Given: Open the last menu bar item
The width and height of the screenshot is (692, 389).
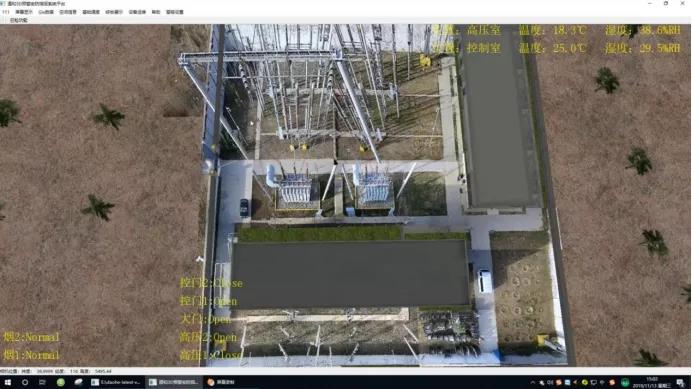Looking at the screenshot, I should click(x=175, y=12).
